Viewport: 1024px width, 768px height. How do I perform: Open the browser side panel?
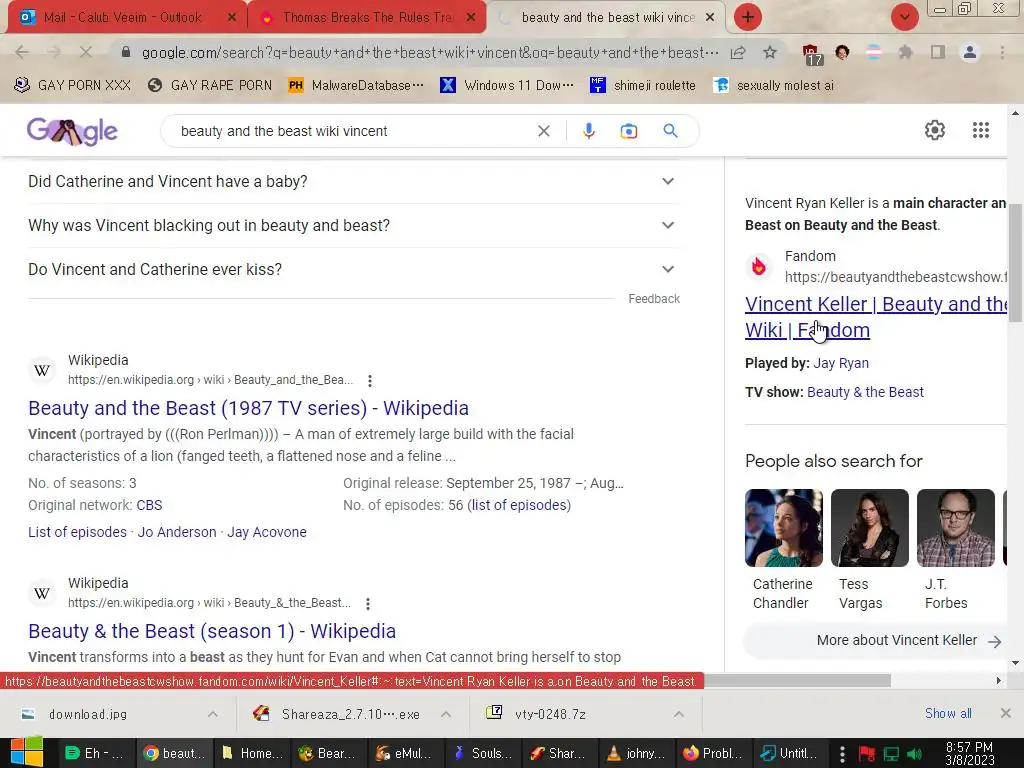coord(937,52)
